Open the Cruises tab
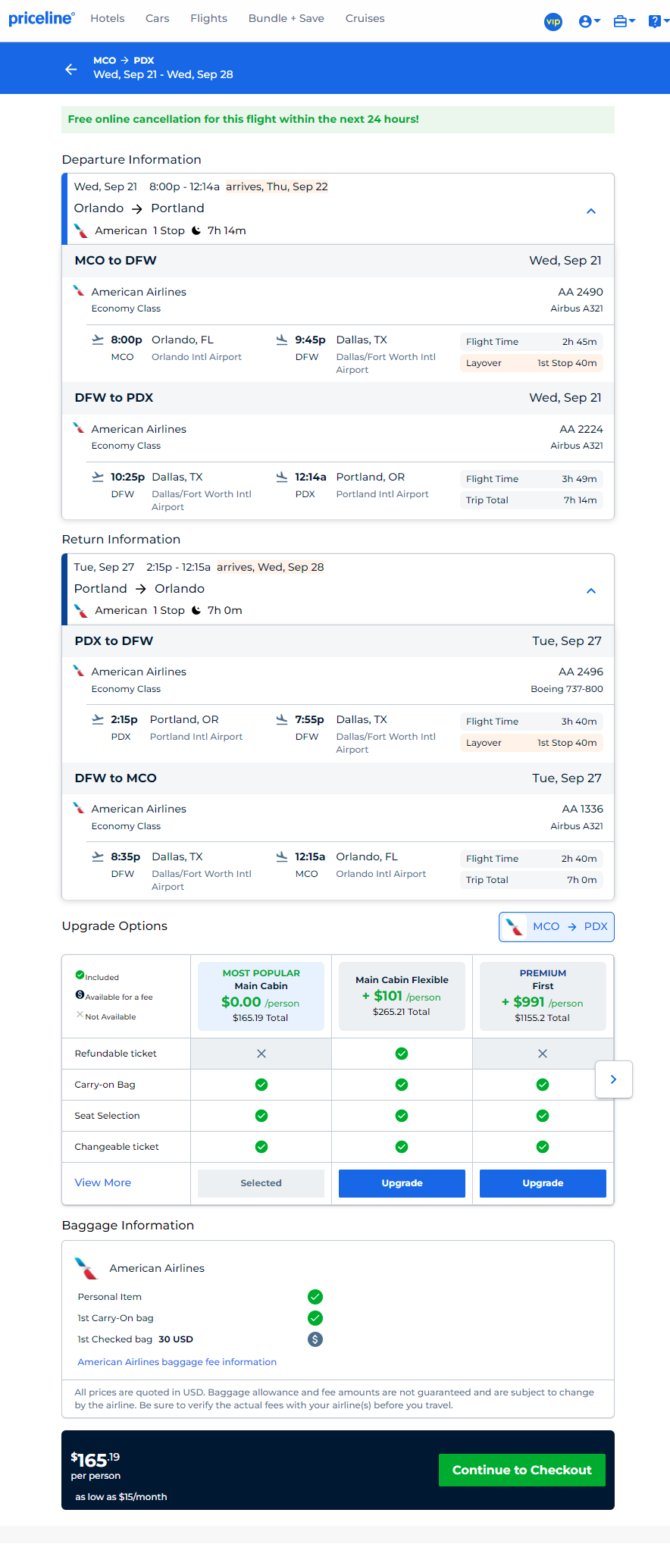Image resolution: width=670 pixels, height=1544 pixels. [x=365, y=18]
